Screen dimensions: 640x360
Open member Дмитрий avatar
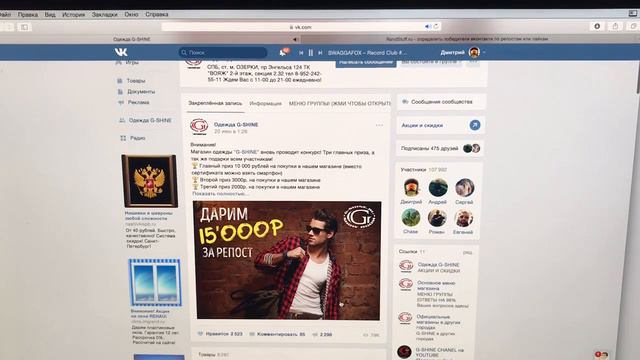pos(411,188)
